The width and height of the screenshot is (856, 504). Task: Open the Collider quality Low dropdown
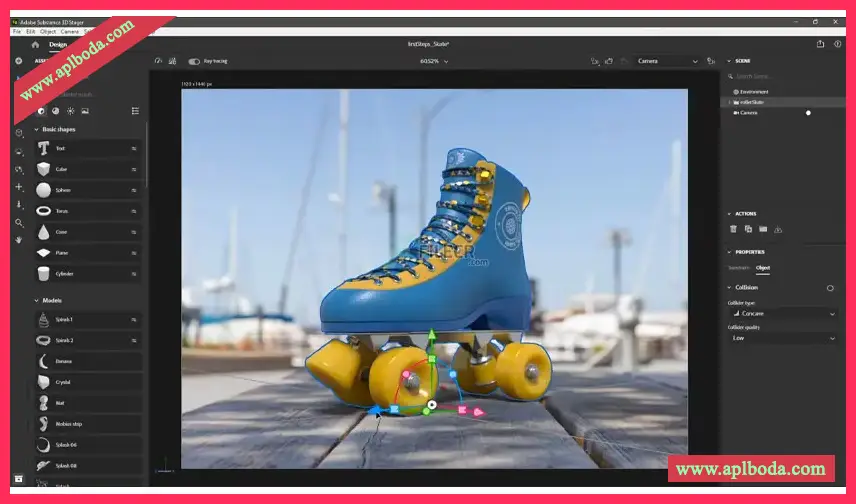[x=781, y=339]
